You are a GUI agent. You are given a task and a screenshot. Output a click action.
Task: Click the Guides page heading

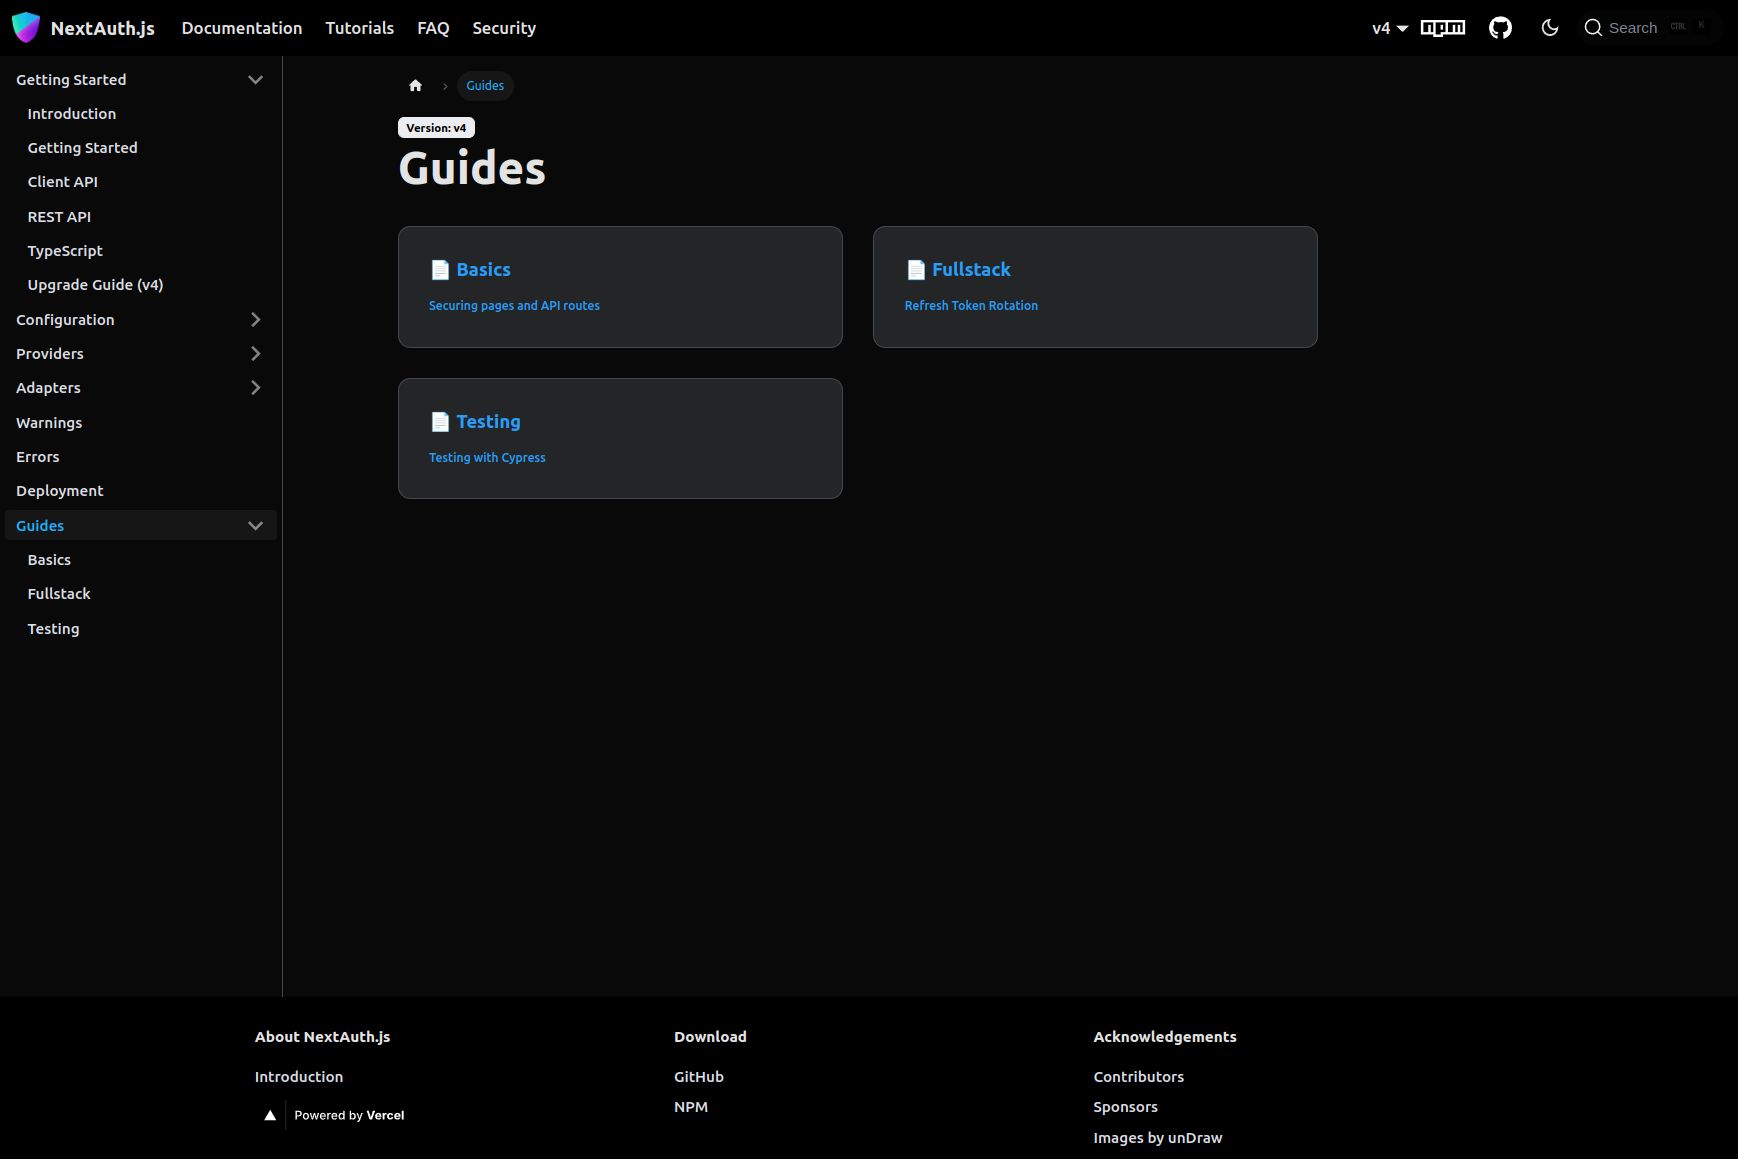click(472, 168)
